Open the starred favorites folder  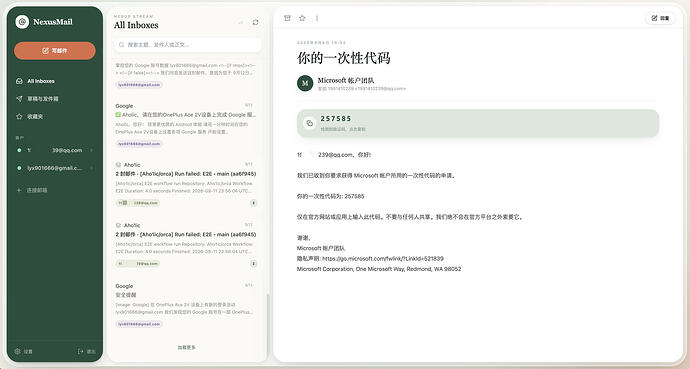click(x=55, y=117)
